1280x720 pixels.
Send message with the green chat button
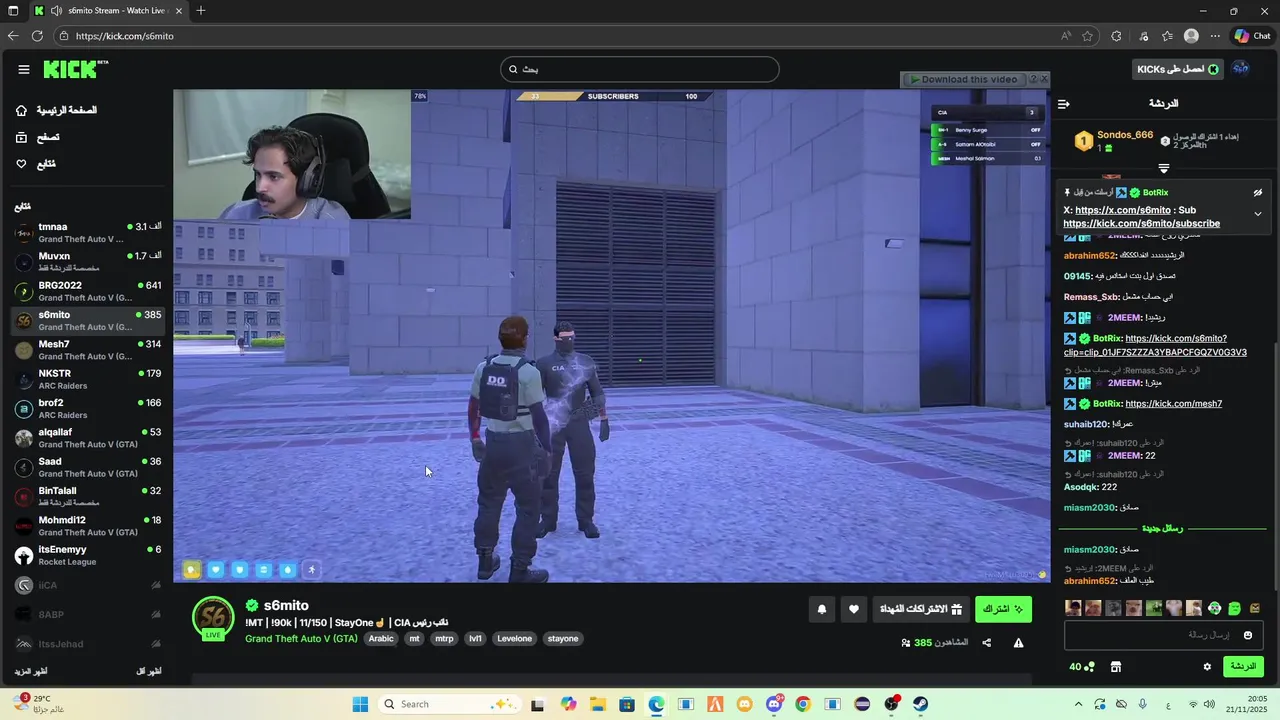1243,667
